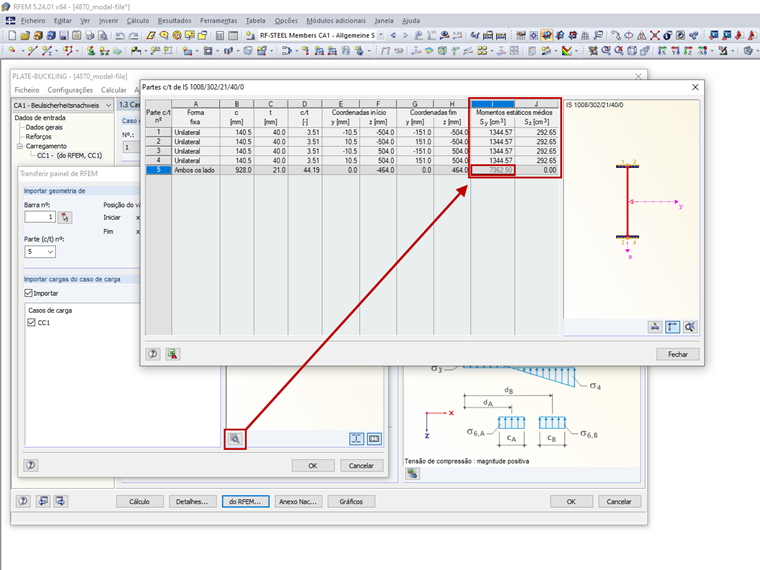This screenshot has width=760, height=570.
Task: Click the Excel export icon in Partes c/t dialog
Action: 173,354
